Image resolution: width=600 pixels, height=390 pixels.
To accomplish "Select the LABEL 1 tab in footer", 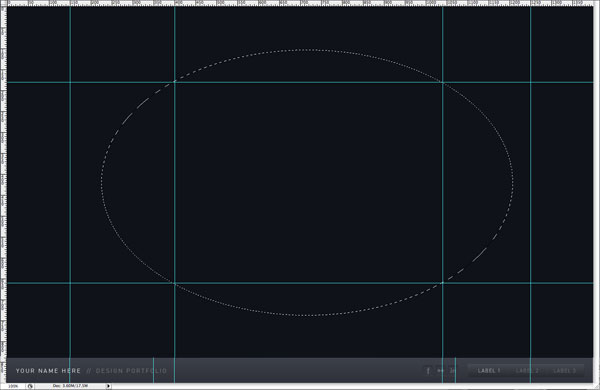I will click(x=489, y=370).
